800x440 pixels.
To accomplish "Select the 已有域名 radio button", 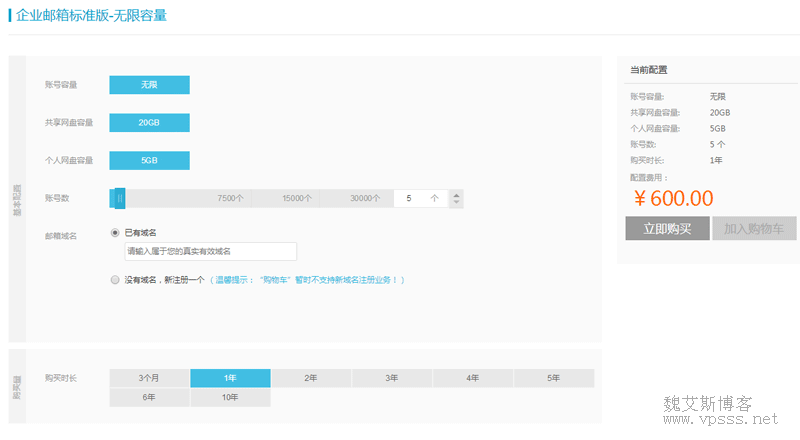I will [116, 232].
